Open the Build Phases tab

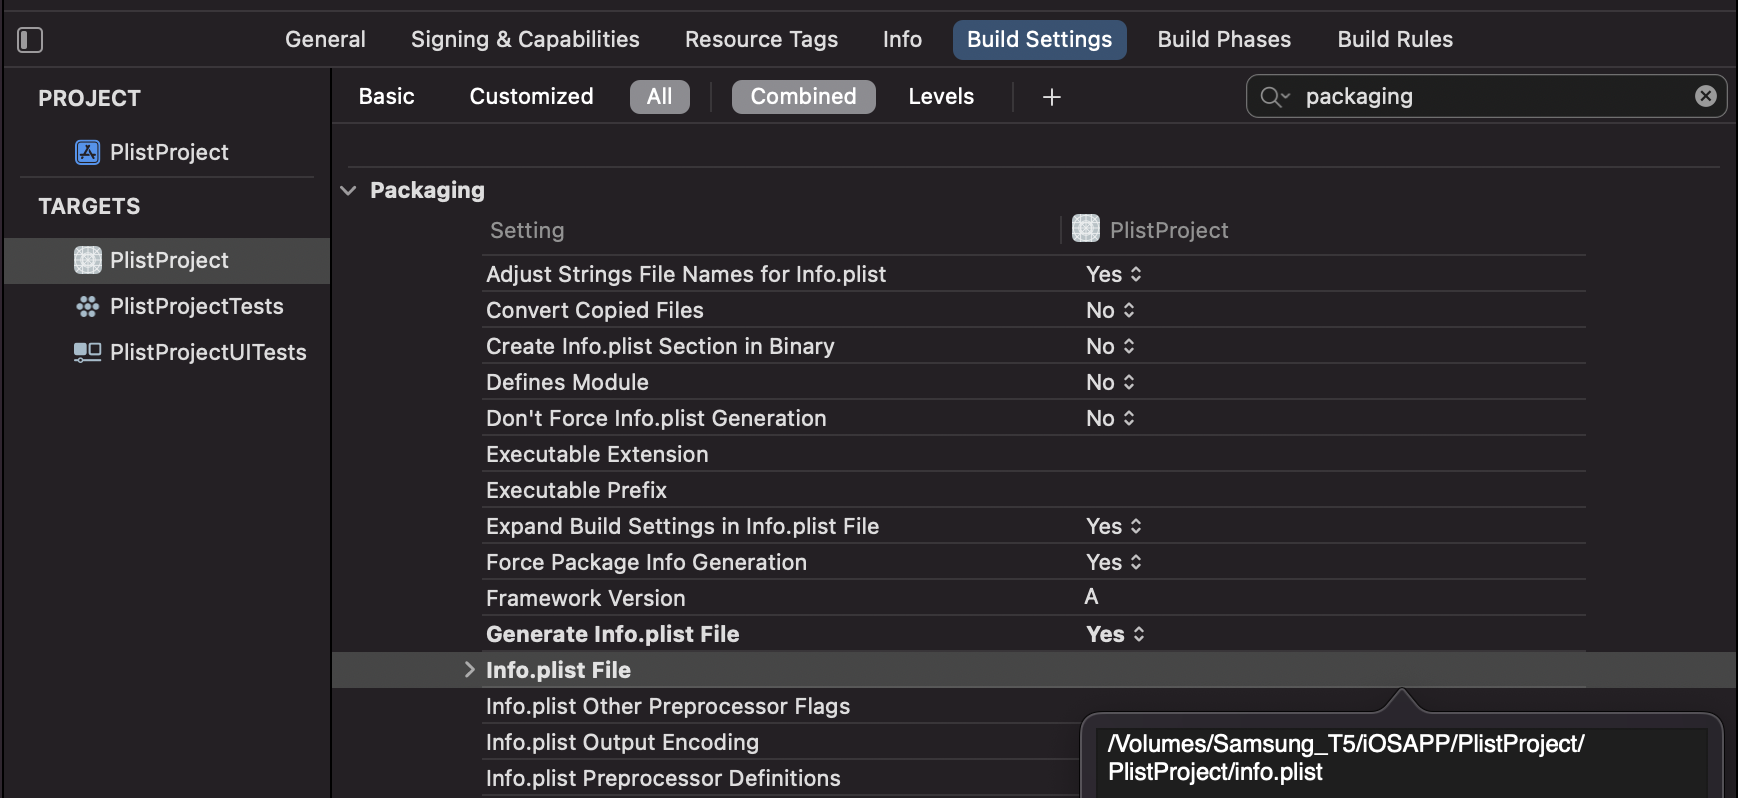click(x=1224, y=40)
